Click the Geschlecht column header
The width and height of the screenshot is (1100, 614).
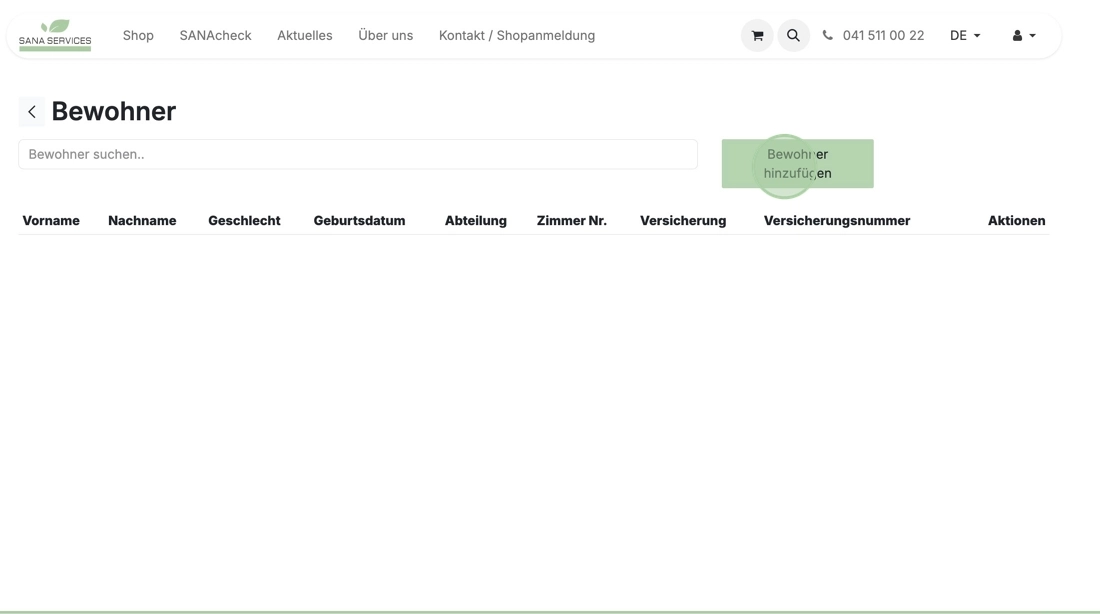(x=244, y=220)
